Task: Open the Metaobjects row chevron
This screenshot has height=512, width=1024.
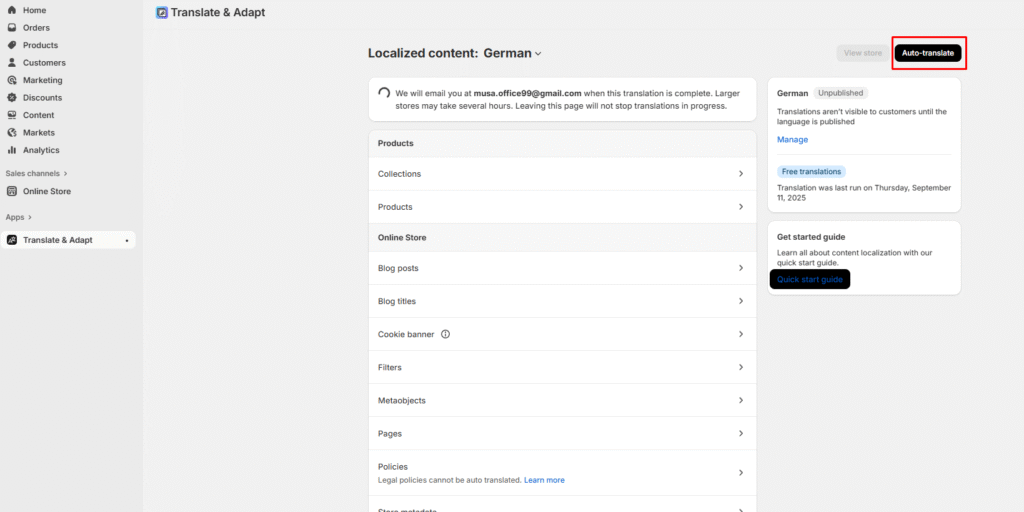Action: pos(741,400)
